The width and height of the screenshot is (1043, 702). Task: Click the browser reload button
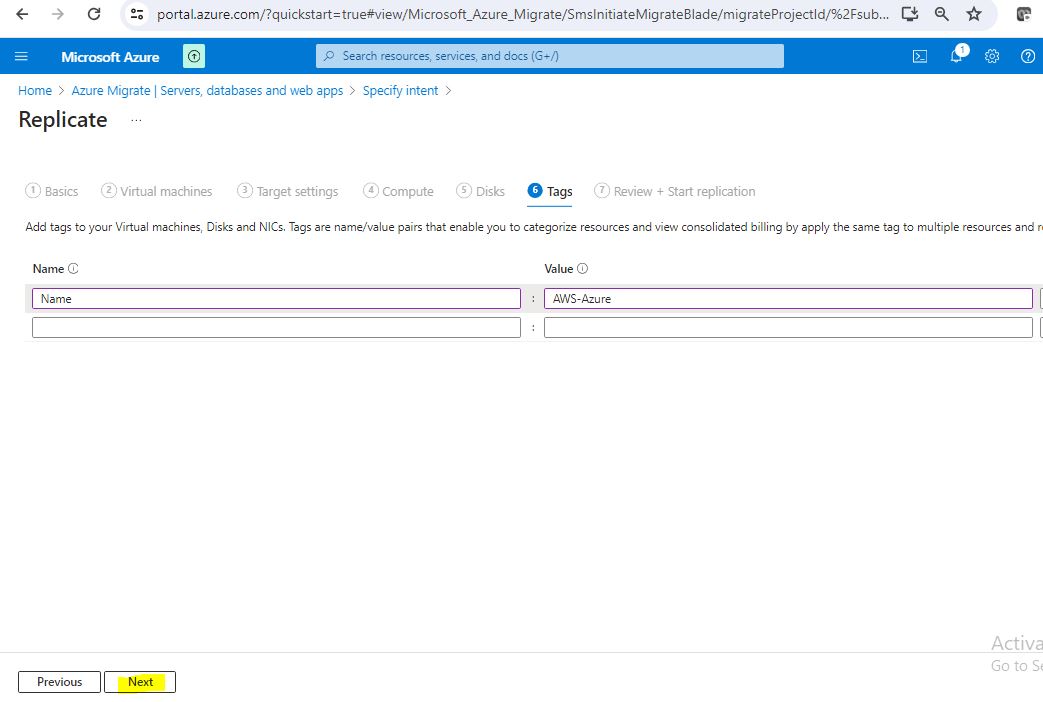click(93, 14)
